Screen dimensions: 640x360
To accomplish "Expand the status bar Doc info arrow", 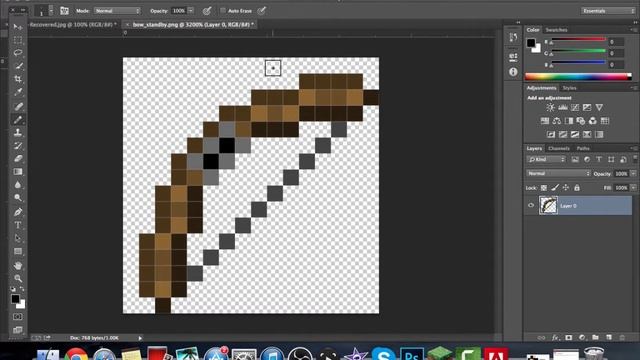I will [x=140, y=338].
